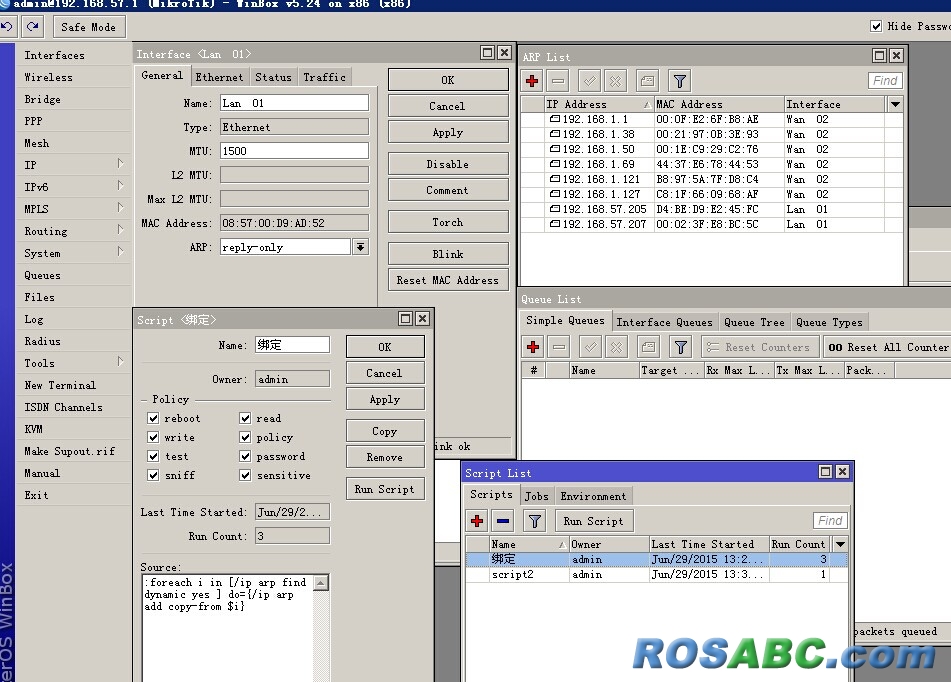Switch to the Traffic tab
This screenshot has width=951, height=682.
324,77
